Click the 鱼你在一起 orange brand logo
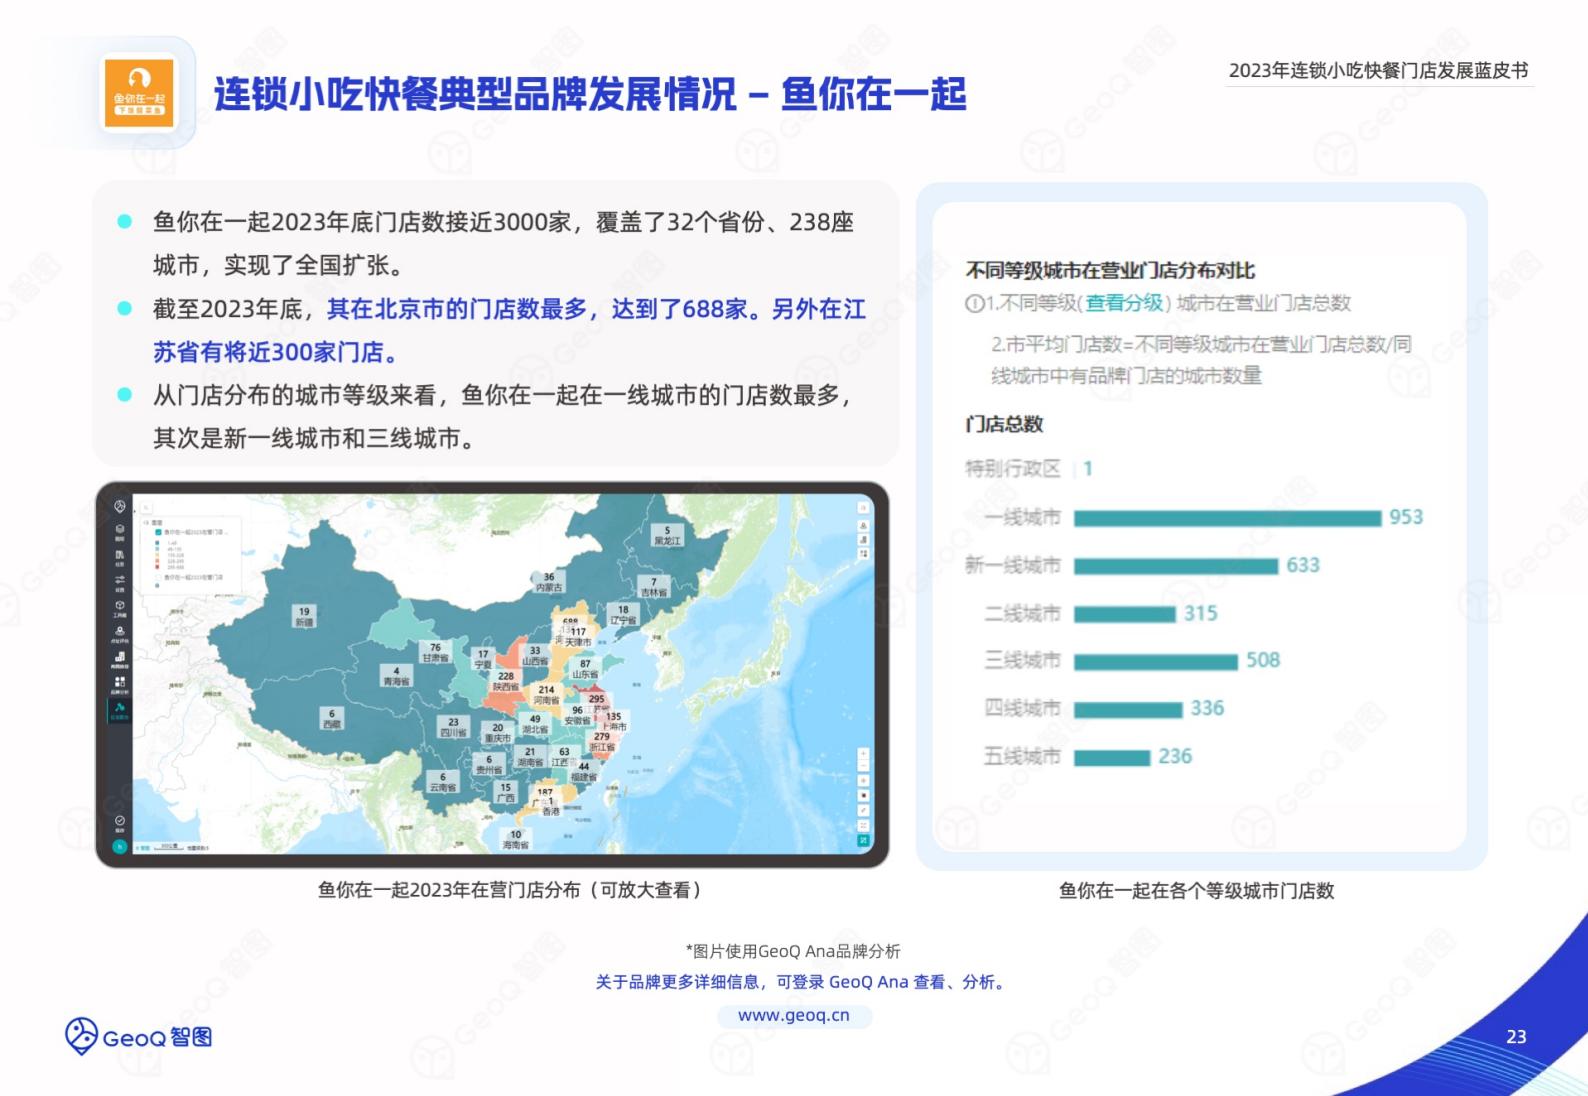Viewport: 1588px width, 1096px height. click(139, 94)
